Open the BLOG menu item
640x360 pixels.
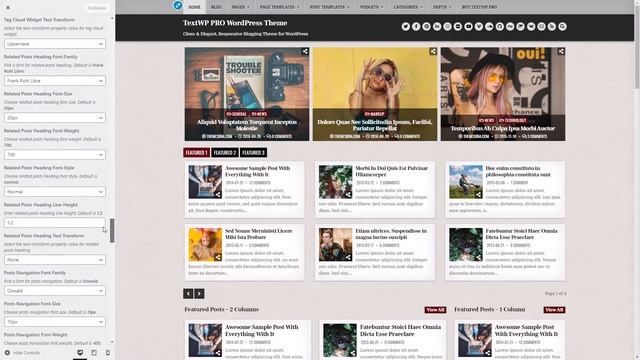(x=216, y=7)
